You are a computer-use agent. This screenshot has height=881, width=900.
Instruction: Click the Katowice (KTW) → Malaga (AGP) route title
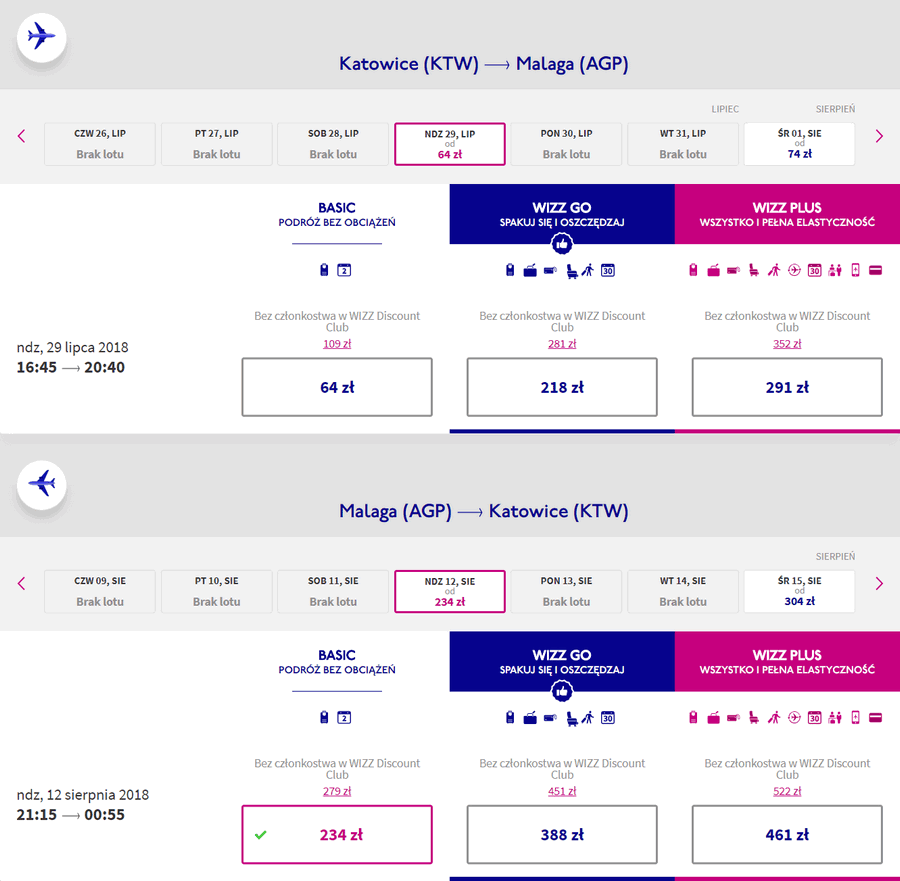pos(483,64)
